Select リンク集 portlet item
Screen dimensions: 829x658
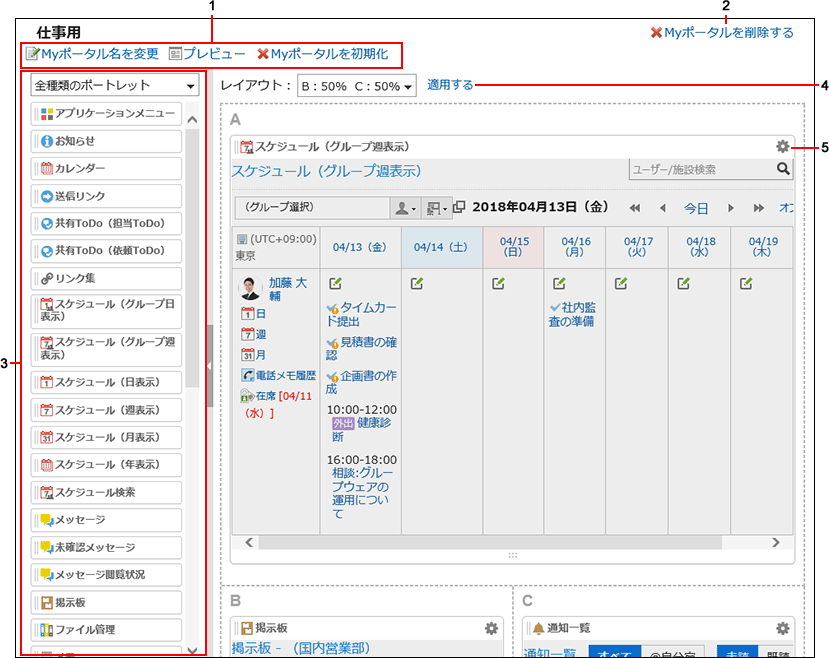tap(106, 279)
